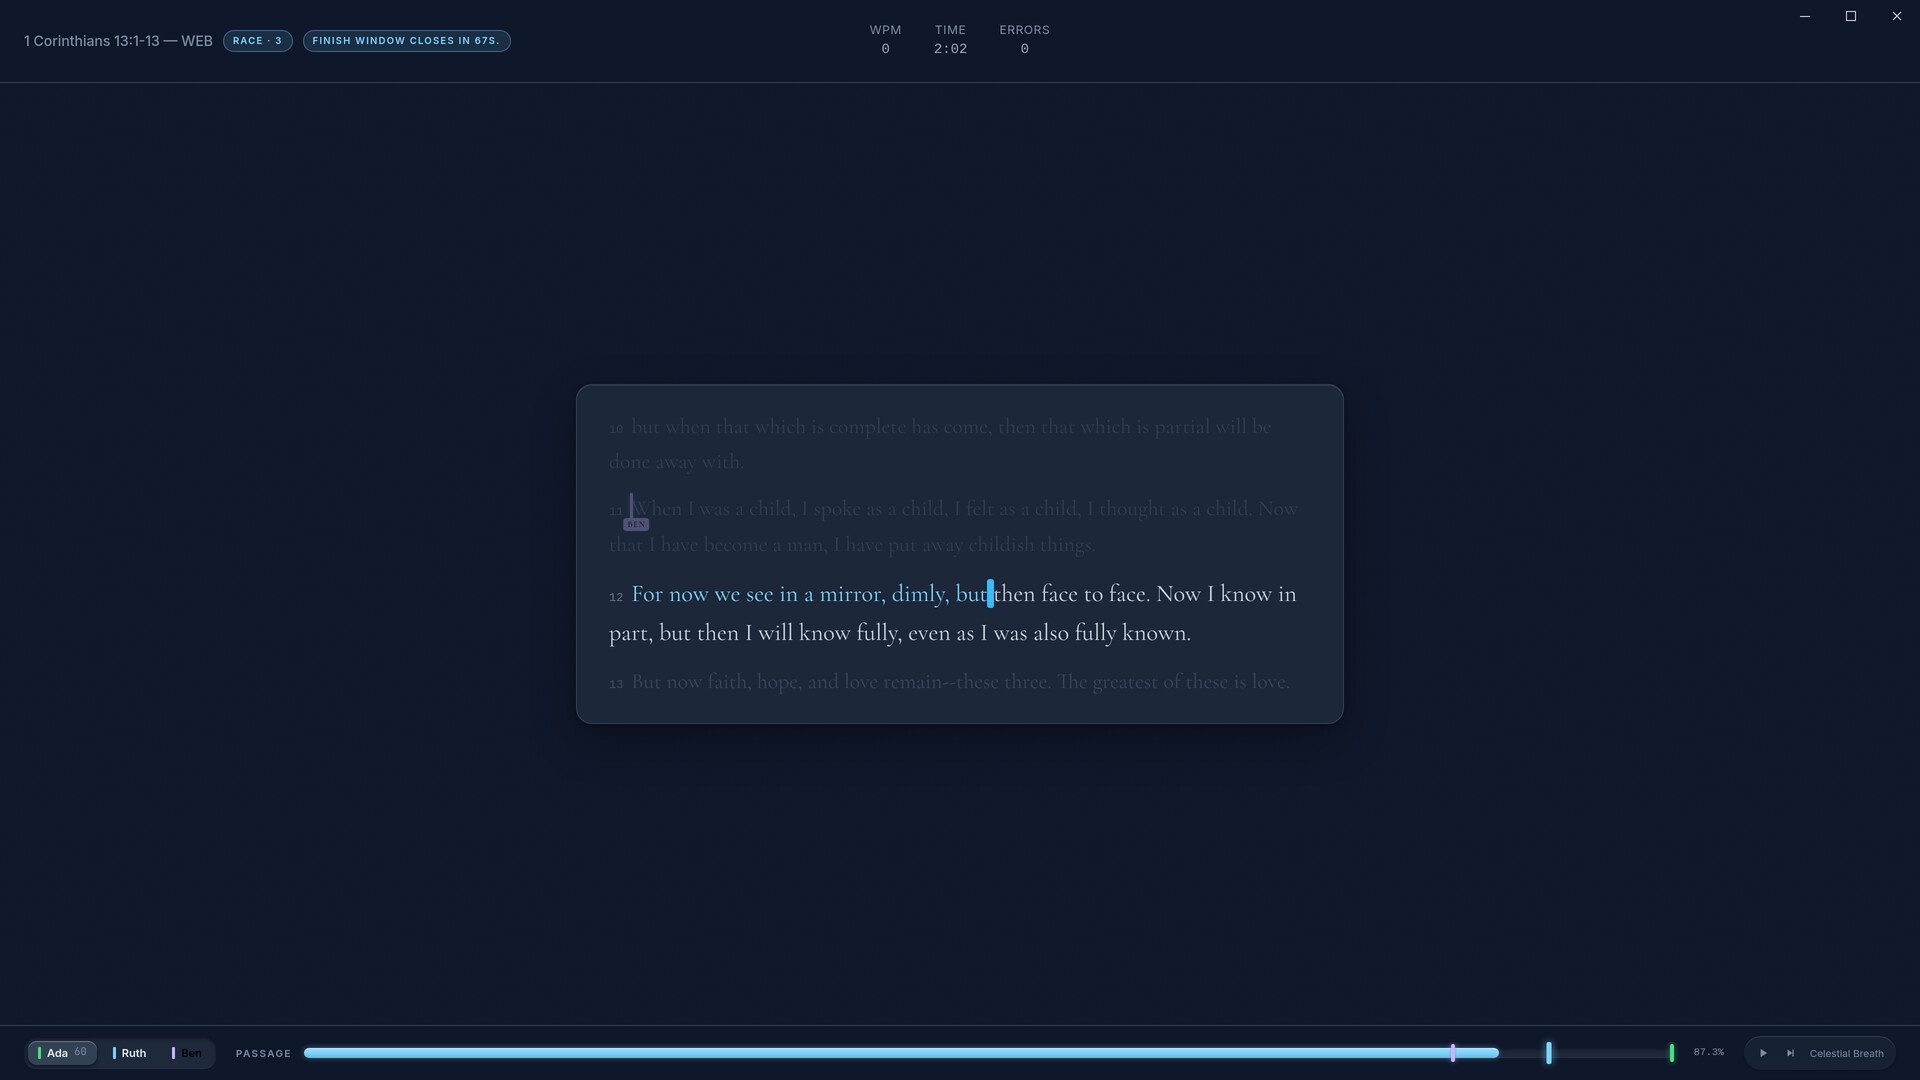
Task: Click the dimmed verse 11 text
Action: (953, 527)
